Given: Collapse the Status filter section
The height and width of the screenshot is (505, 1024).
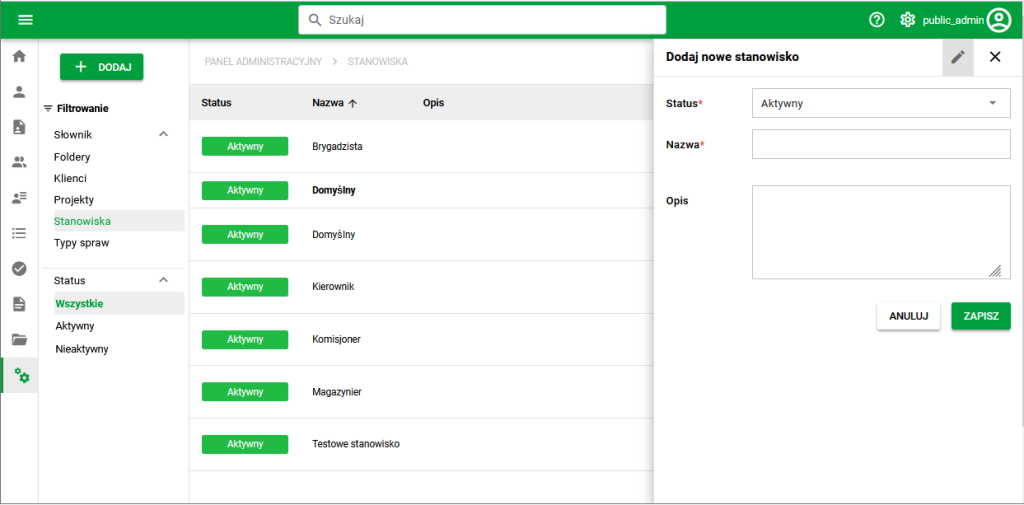Looking at the screenshot, I should coord(164,280).
